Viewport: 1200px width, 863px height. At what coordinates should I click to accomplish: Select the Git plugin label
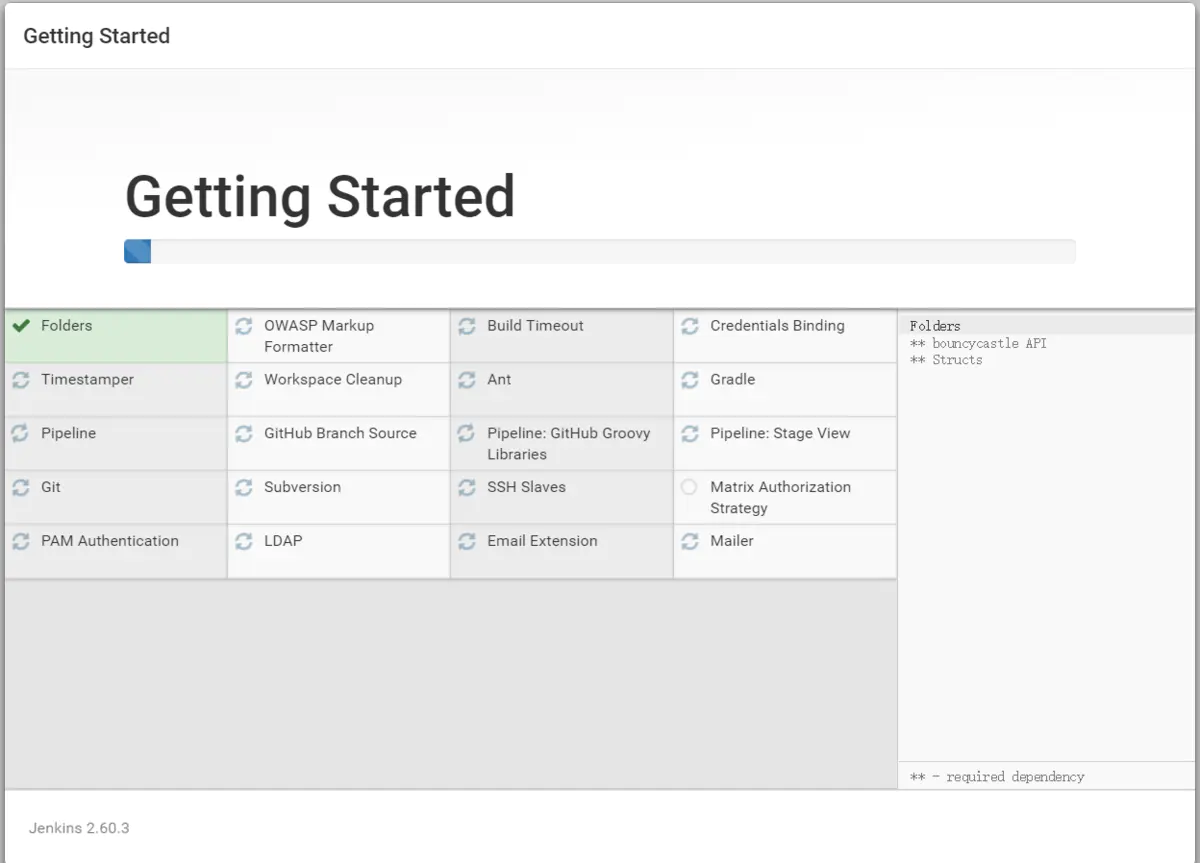coord(51,487)
